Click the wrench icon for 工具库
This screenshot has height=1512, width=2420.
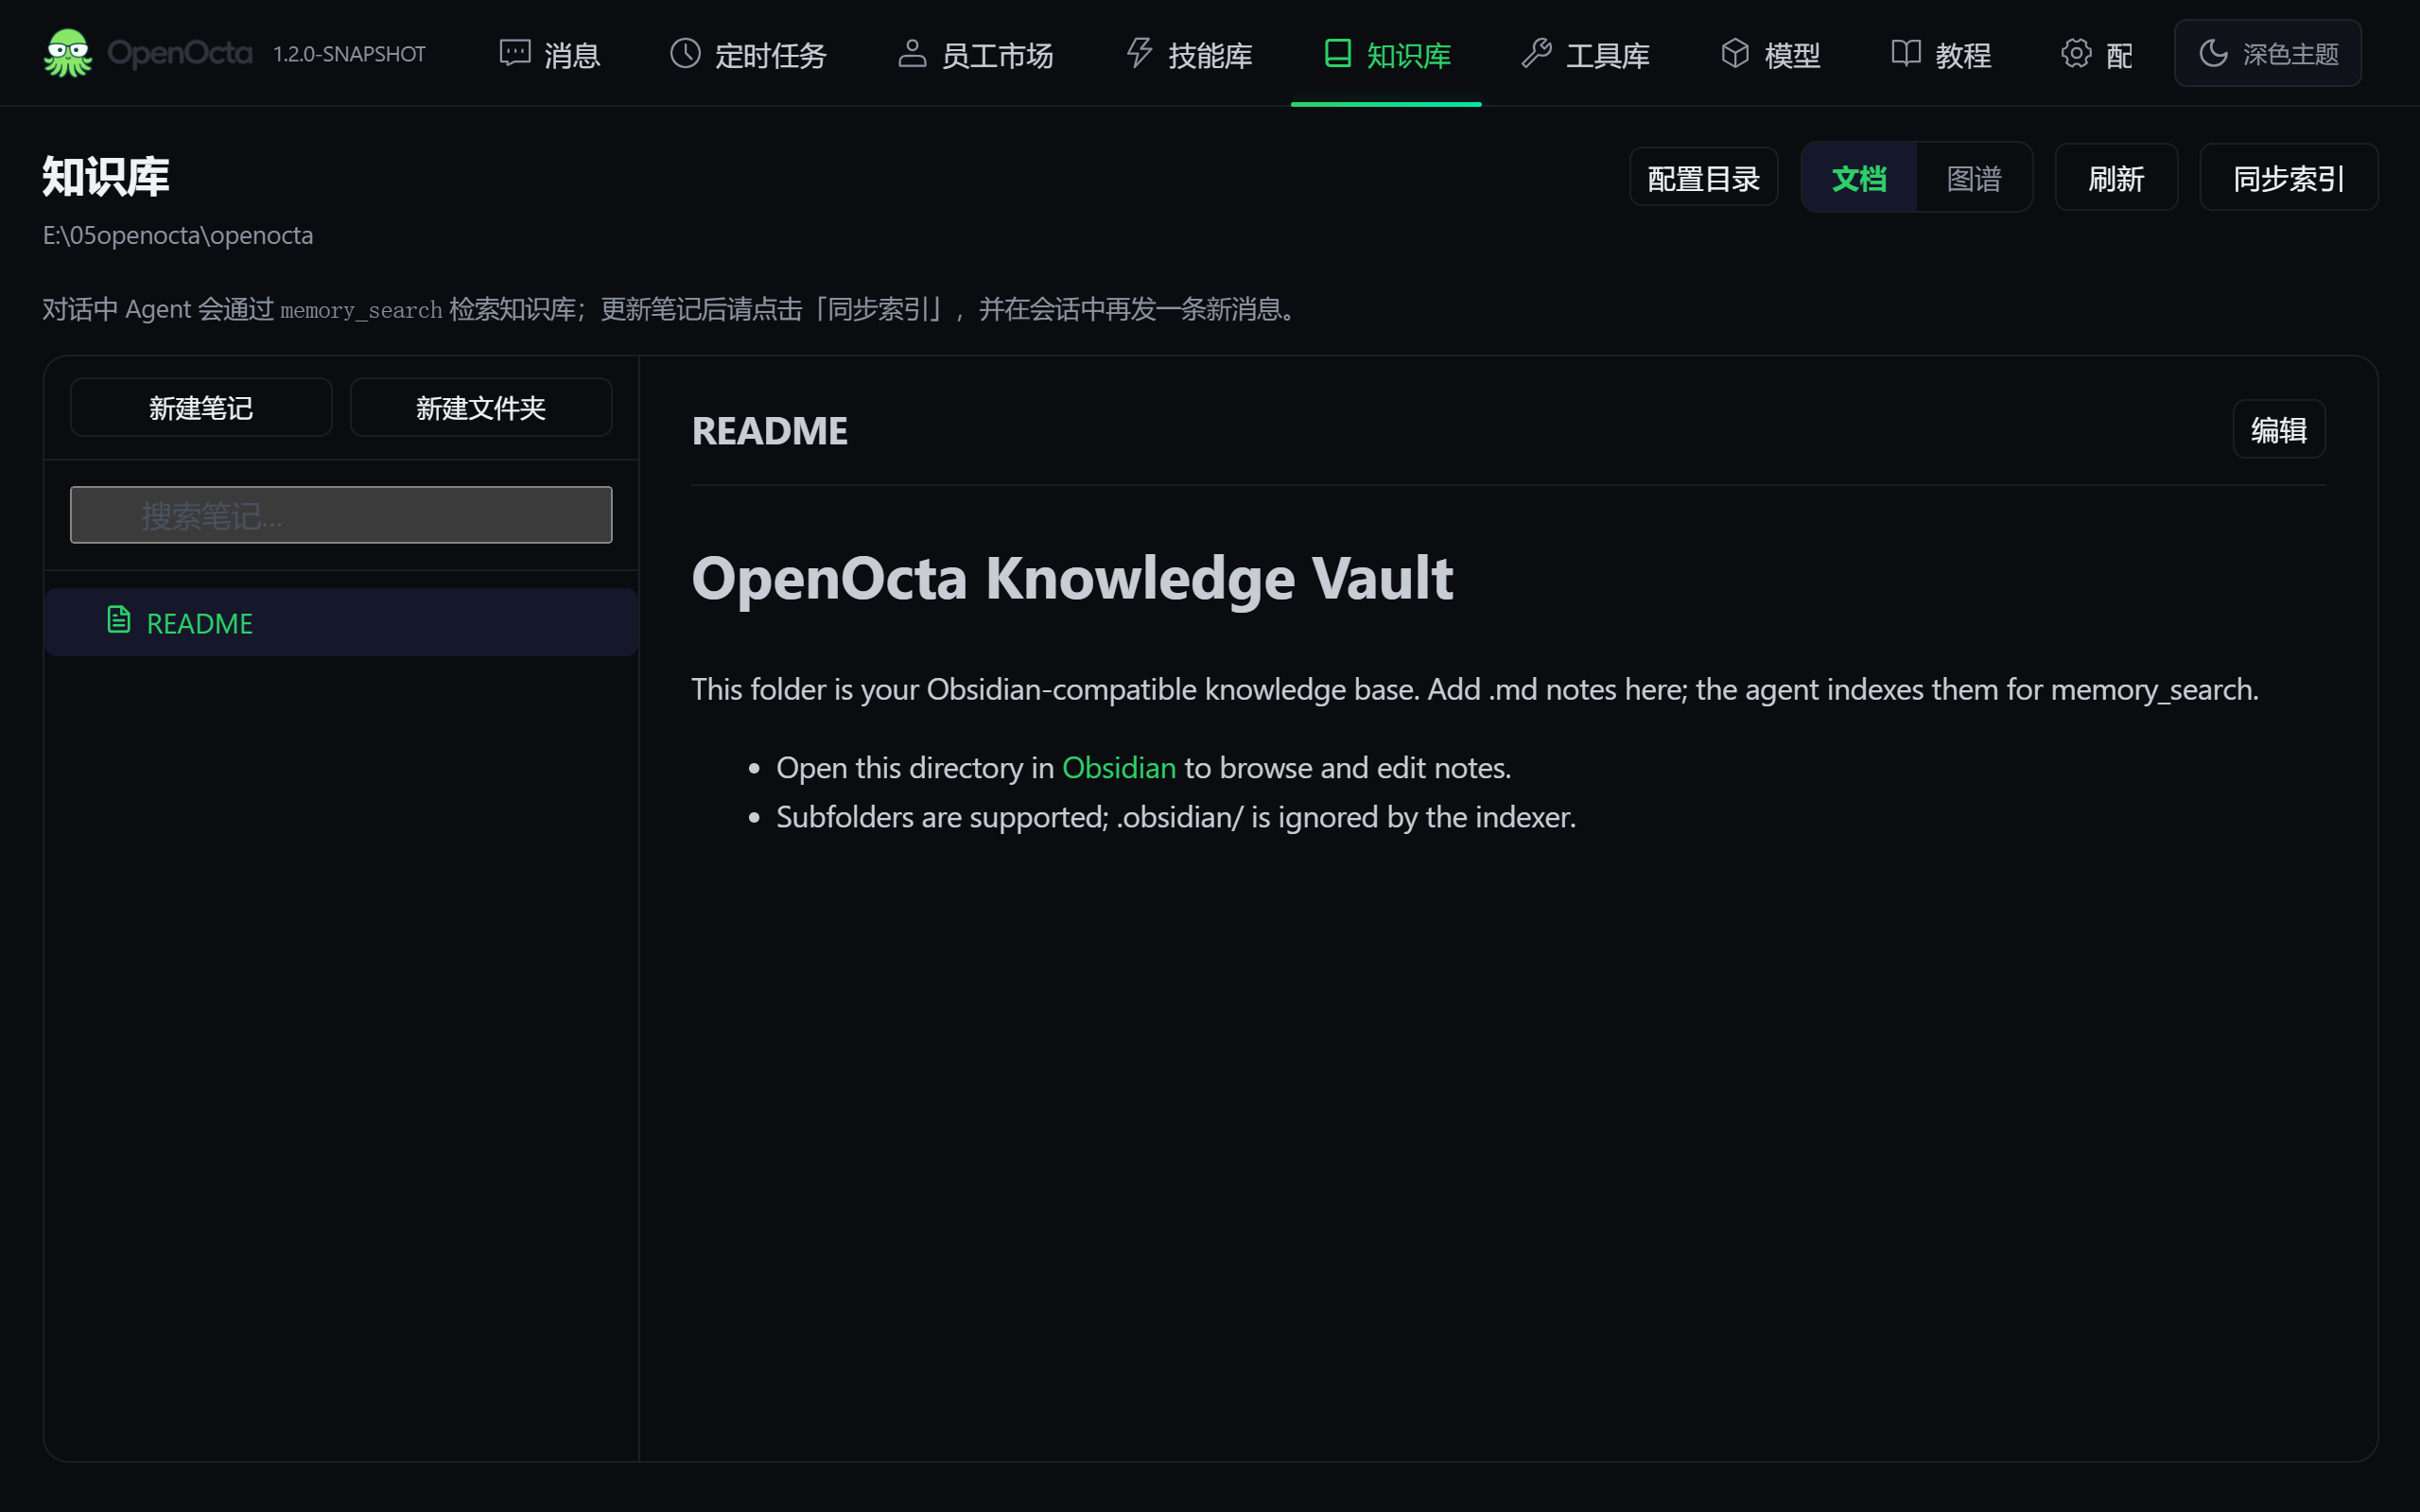(1536, 53)
